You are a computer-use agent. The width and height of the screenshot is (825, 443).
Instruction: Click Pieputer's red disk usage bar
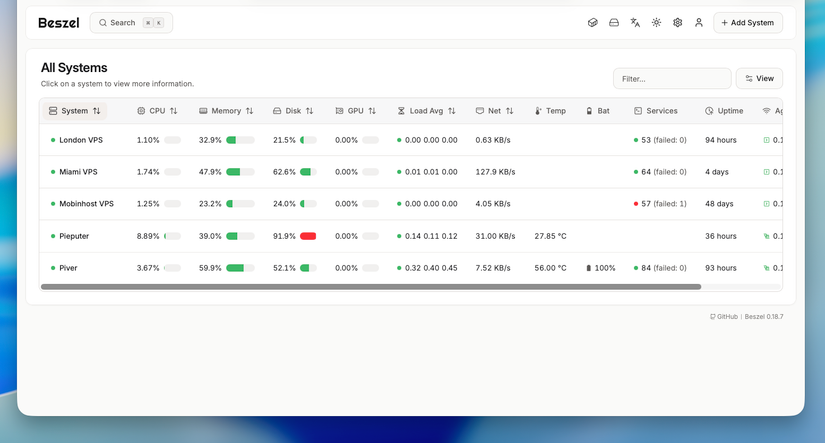[x=308, y=236]
